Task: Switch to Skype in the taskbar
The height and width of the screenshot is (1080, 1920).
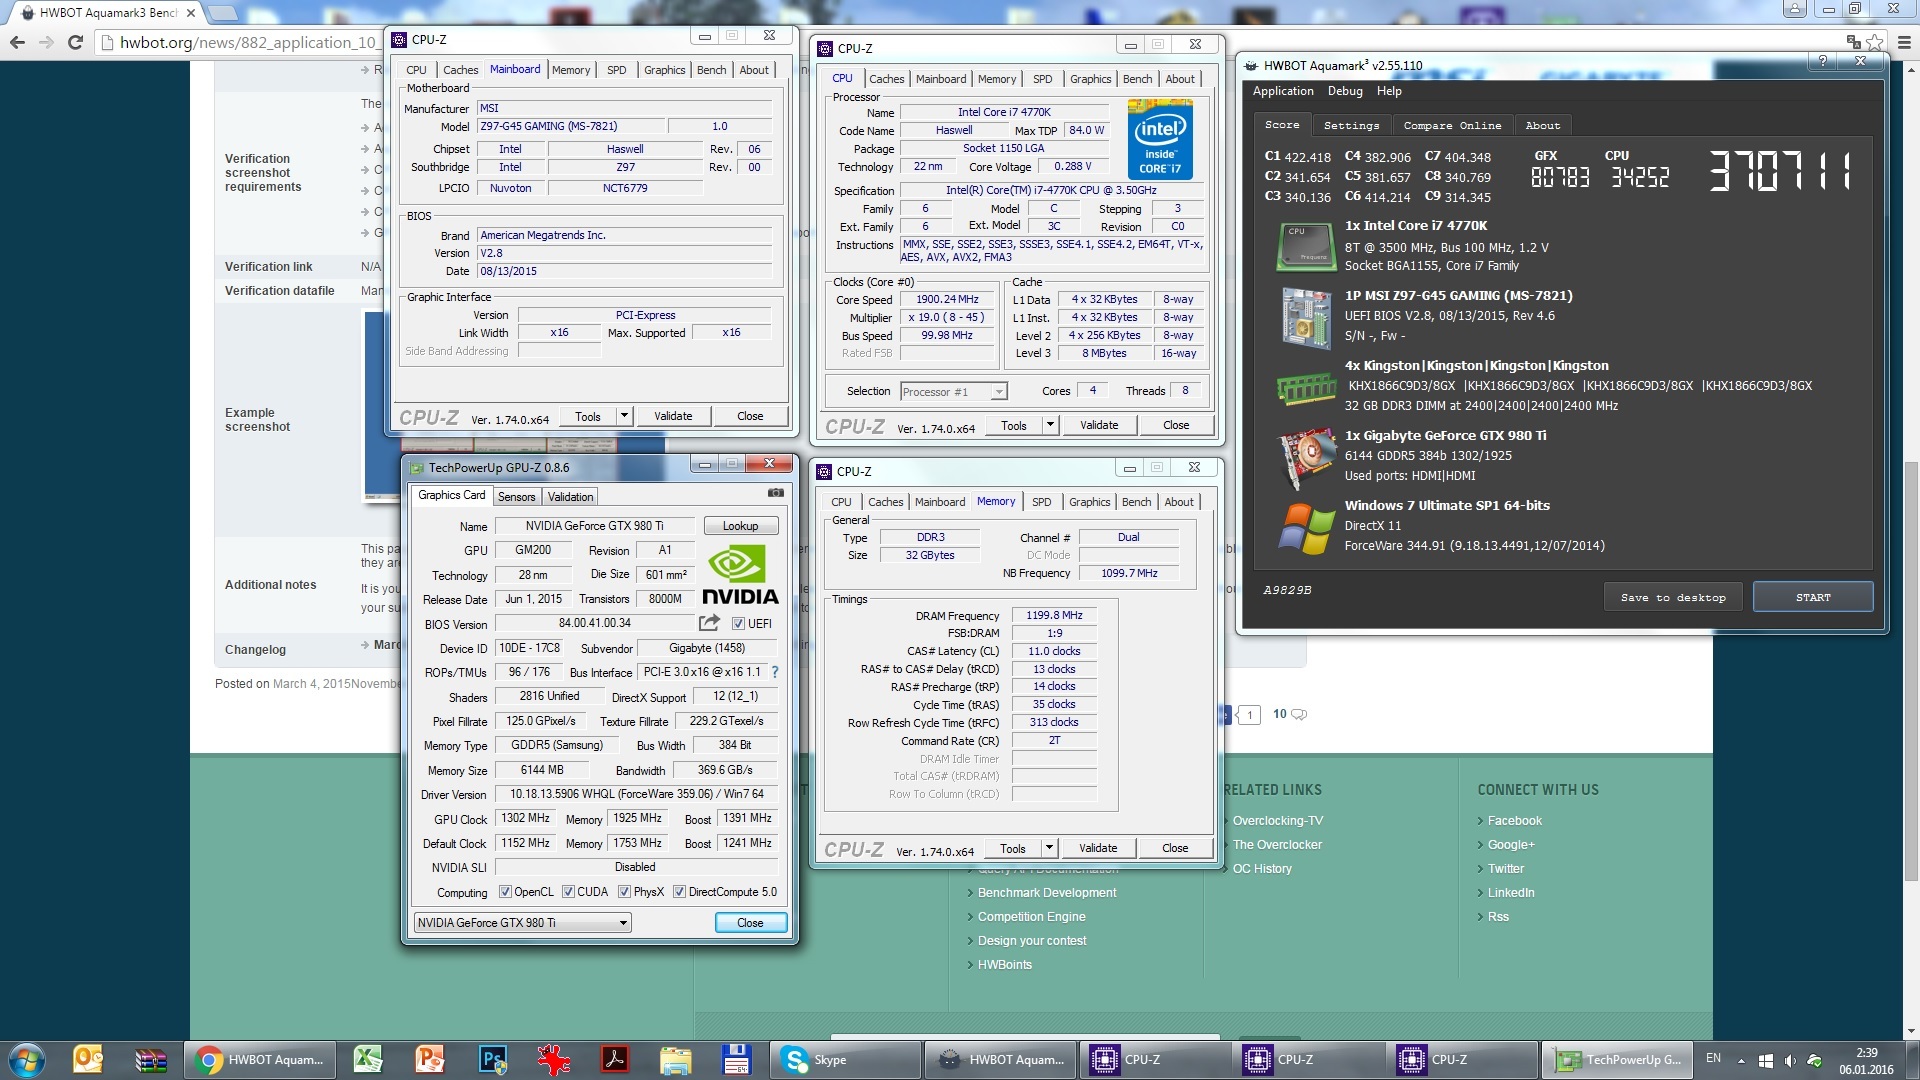Action: coord(845,1060)
